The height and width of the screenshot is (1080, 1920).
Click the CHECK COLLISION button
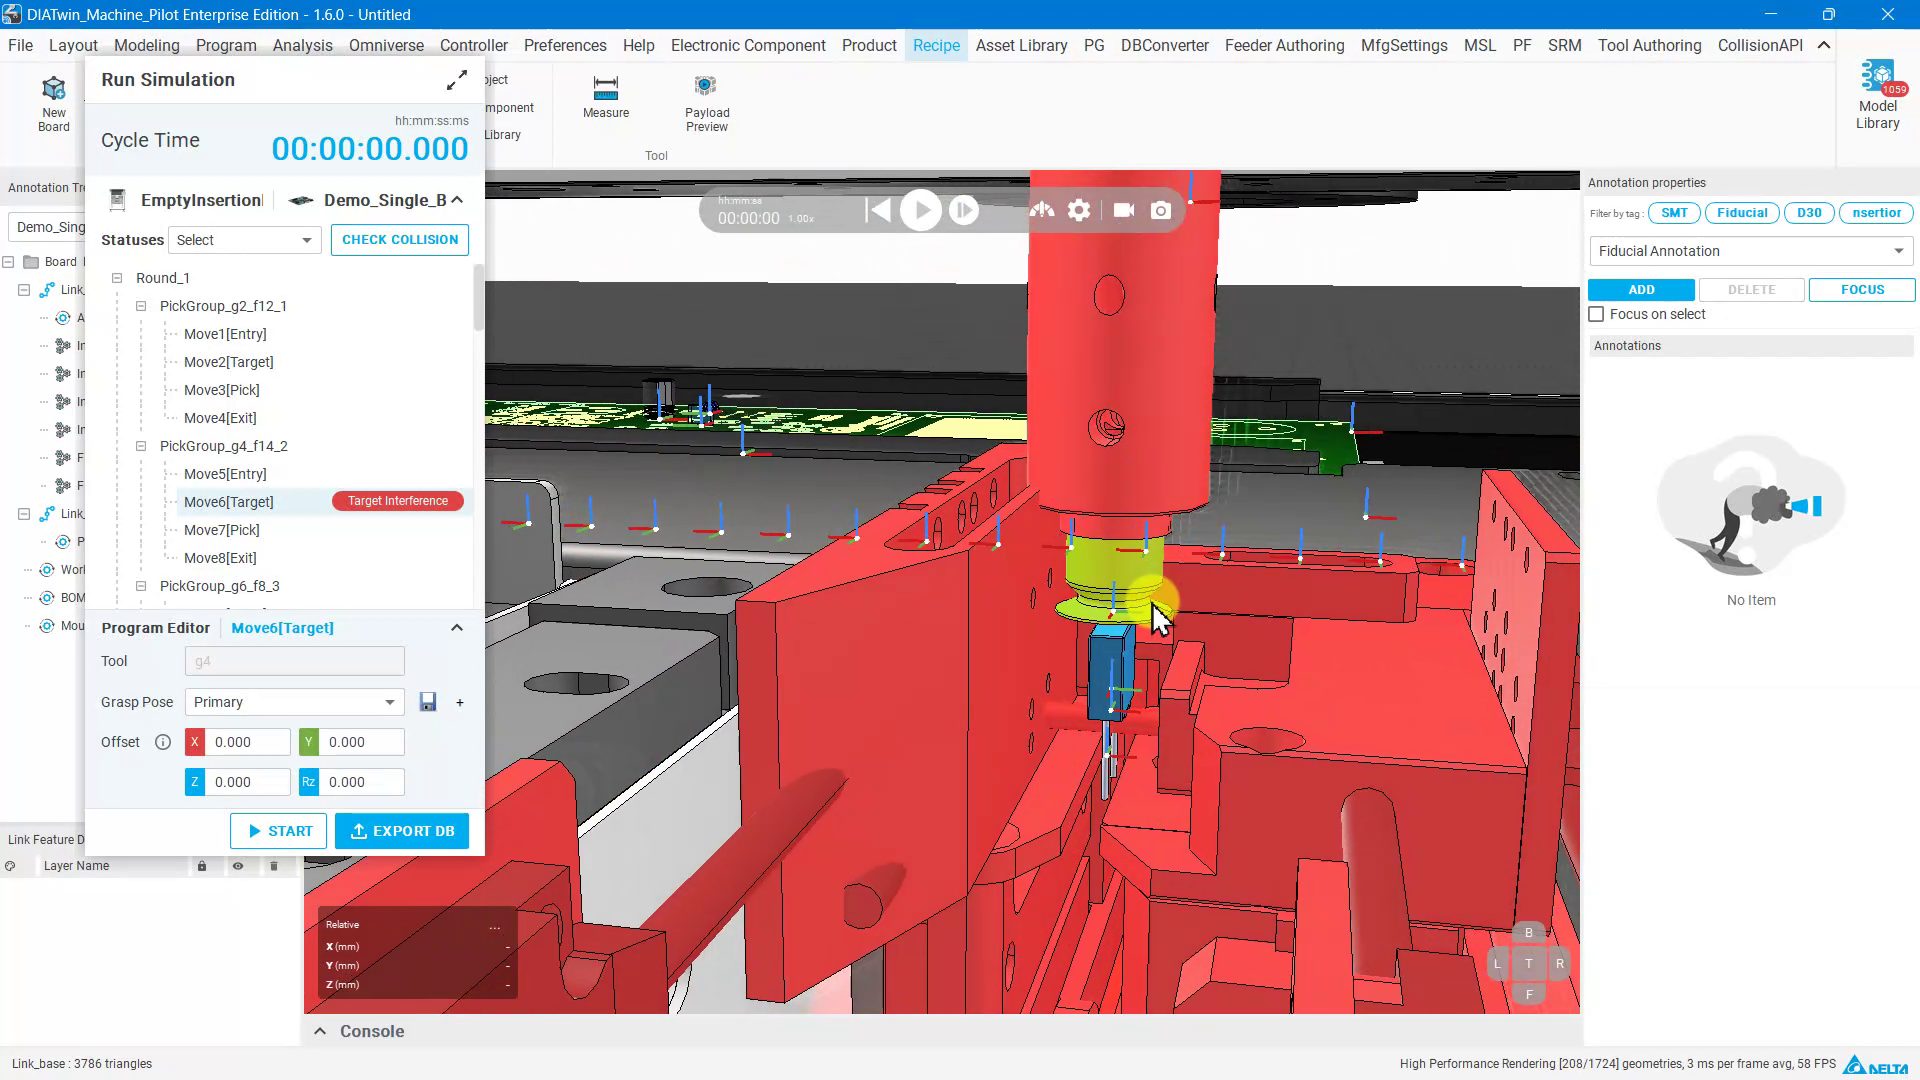click(400, 240)
